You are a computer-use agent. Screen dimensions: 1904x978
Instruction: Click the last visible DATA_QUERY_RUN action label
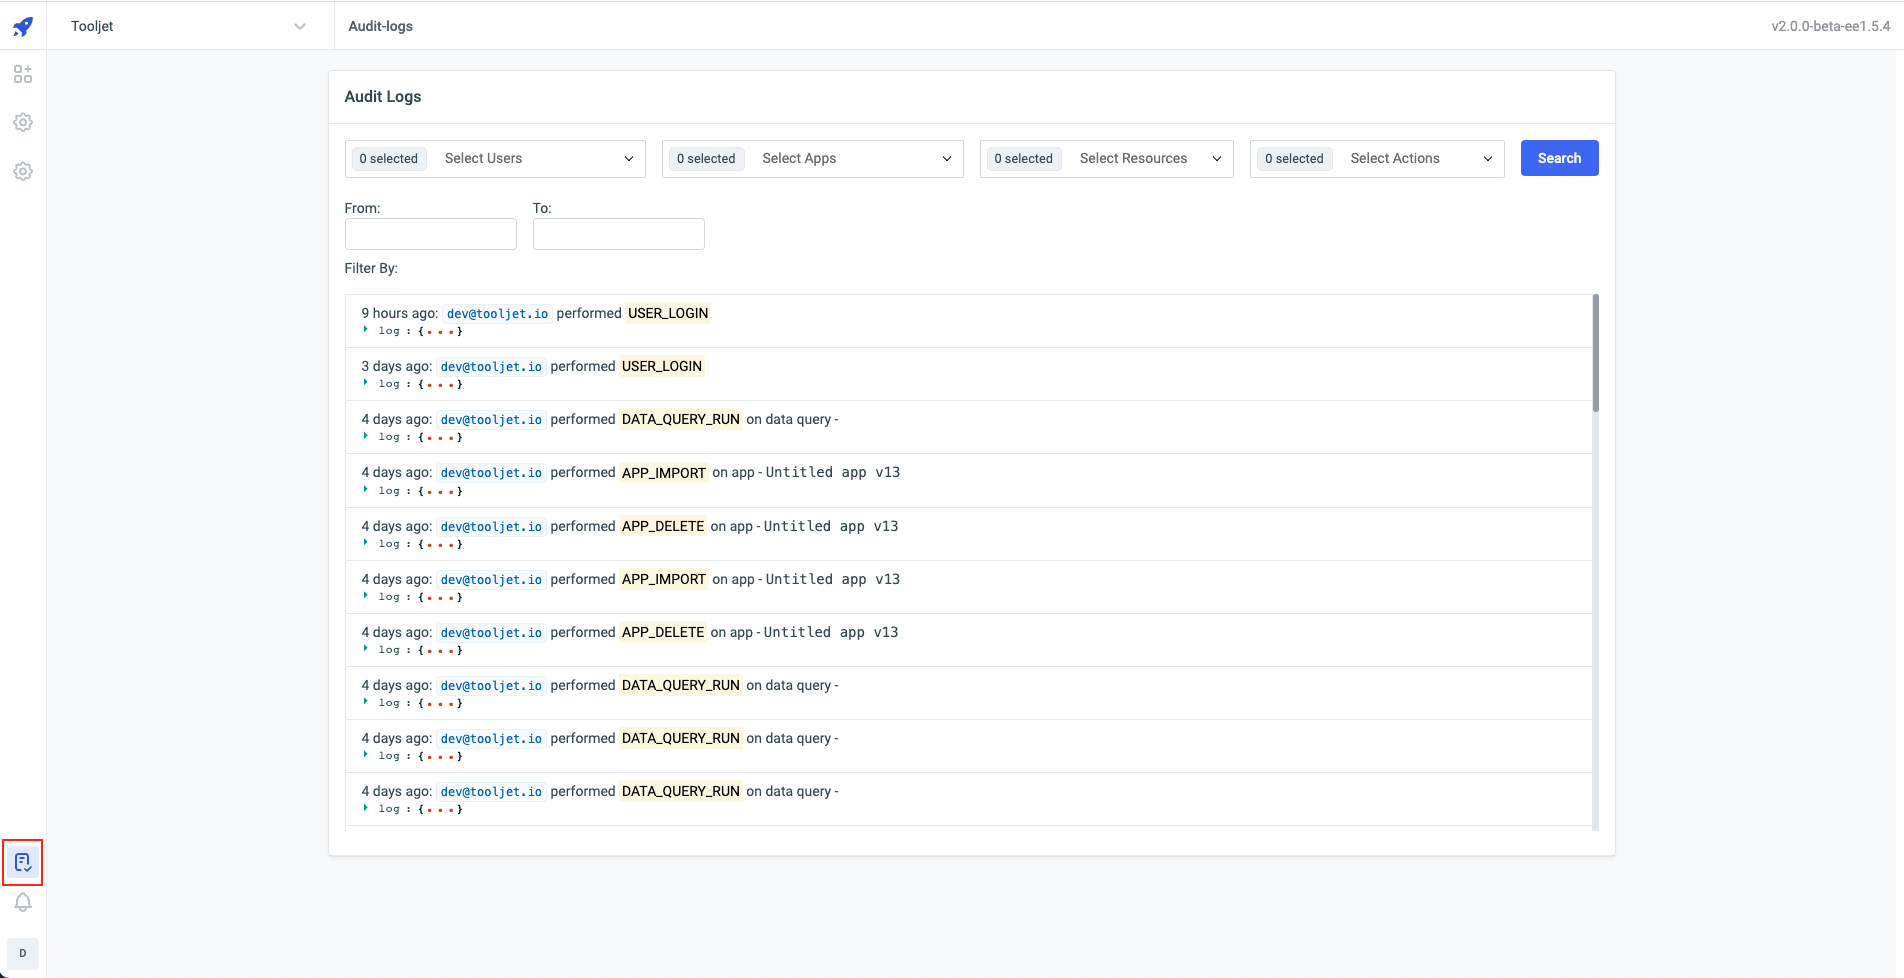pyautogui.click(x=681, y=791)
